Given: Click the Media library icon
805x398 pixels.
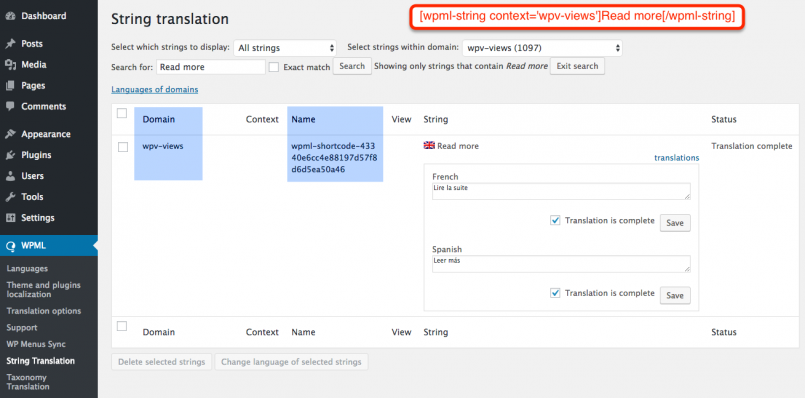Looking at the screenshot, I should coord(10,65).
